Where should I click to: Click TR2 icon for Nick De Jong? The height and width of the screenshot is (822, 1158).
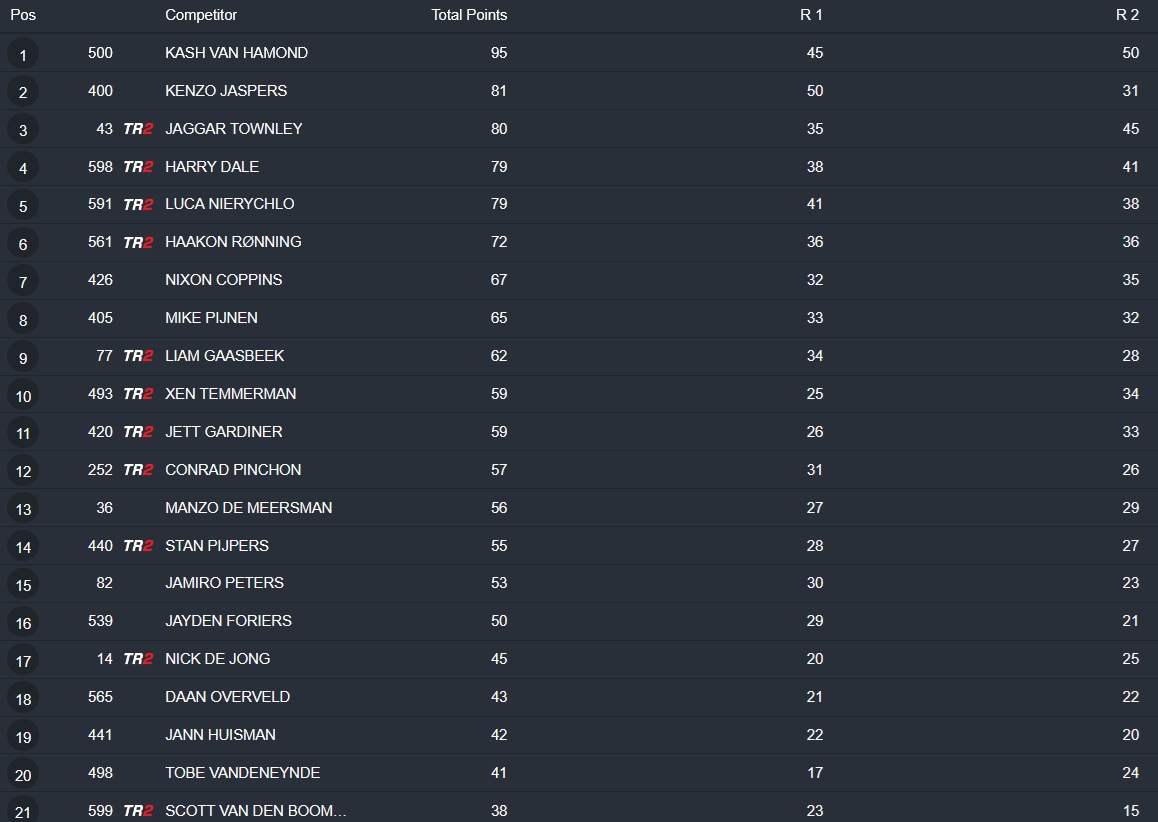[x=138, y=659]
